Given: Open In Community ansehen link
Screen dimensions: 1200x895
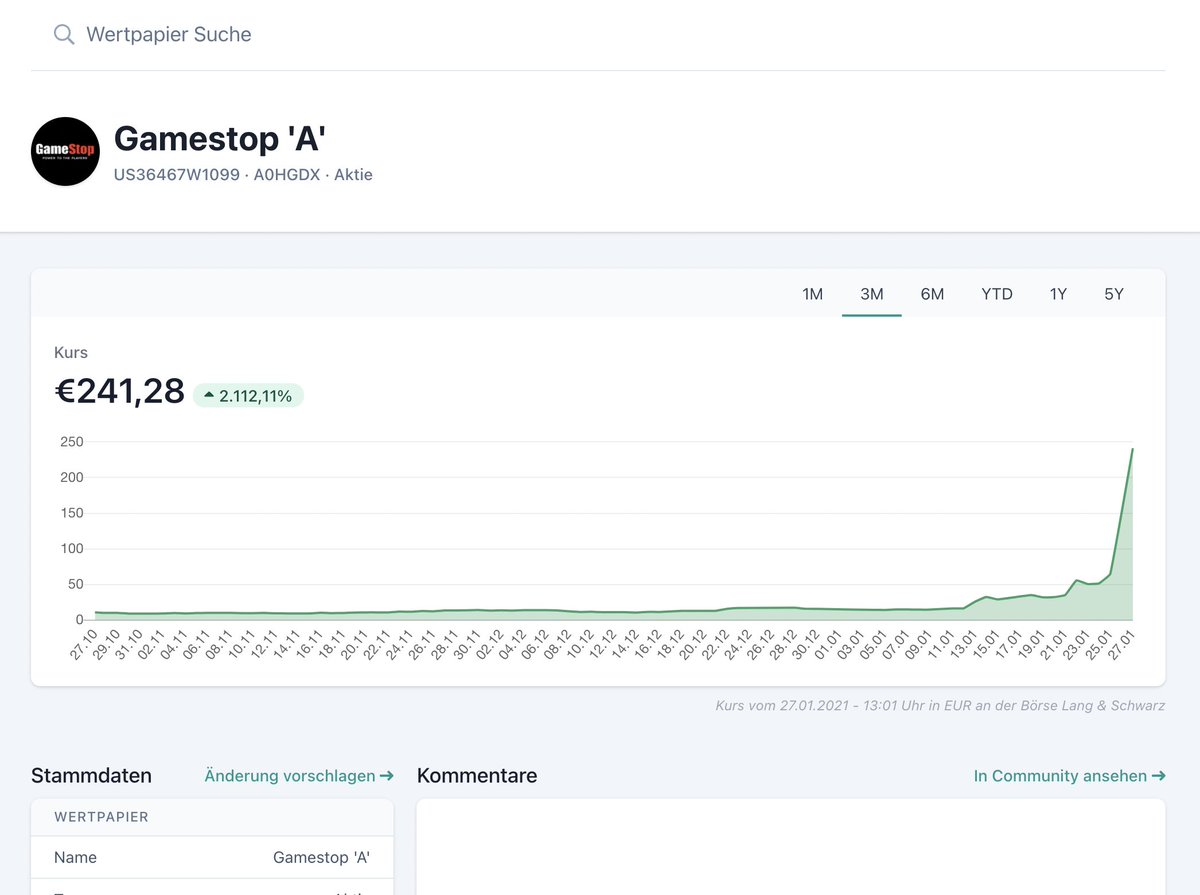Looking at the screenshot, I should click(x=1070, y=776).
